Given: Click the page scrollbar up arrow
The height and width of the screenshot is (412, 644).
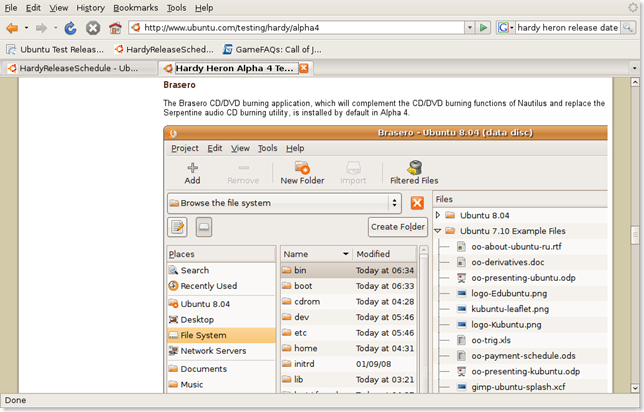Looking at the screenshot, I should [635, 82].
